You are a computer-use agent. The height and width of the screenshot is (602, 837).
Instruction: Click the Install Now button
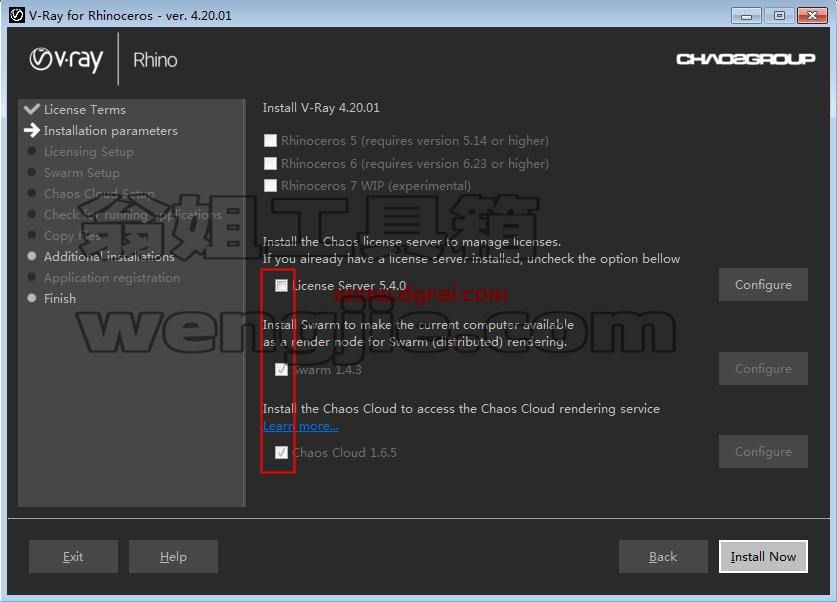(763, 557)
